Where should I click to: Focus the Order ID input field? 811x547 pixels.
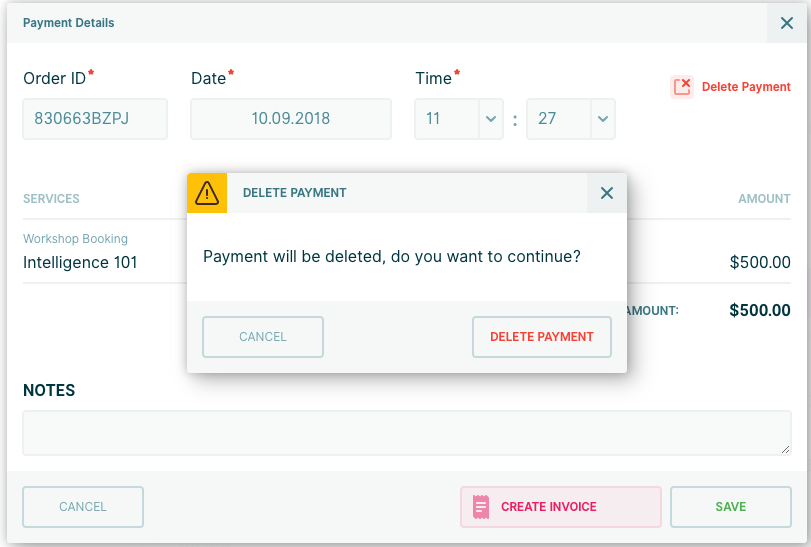[x=95, y=119]
